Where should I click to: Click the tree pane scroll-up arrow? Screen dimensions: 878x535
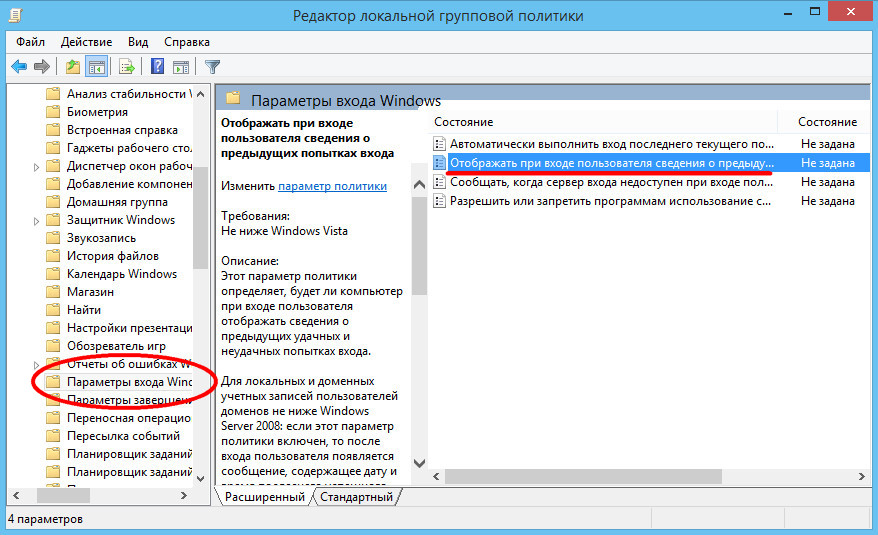click(200, 94)
